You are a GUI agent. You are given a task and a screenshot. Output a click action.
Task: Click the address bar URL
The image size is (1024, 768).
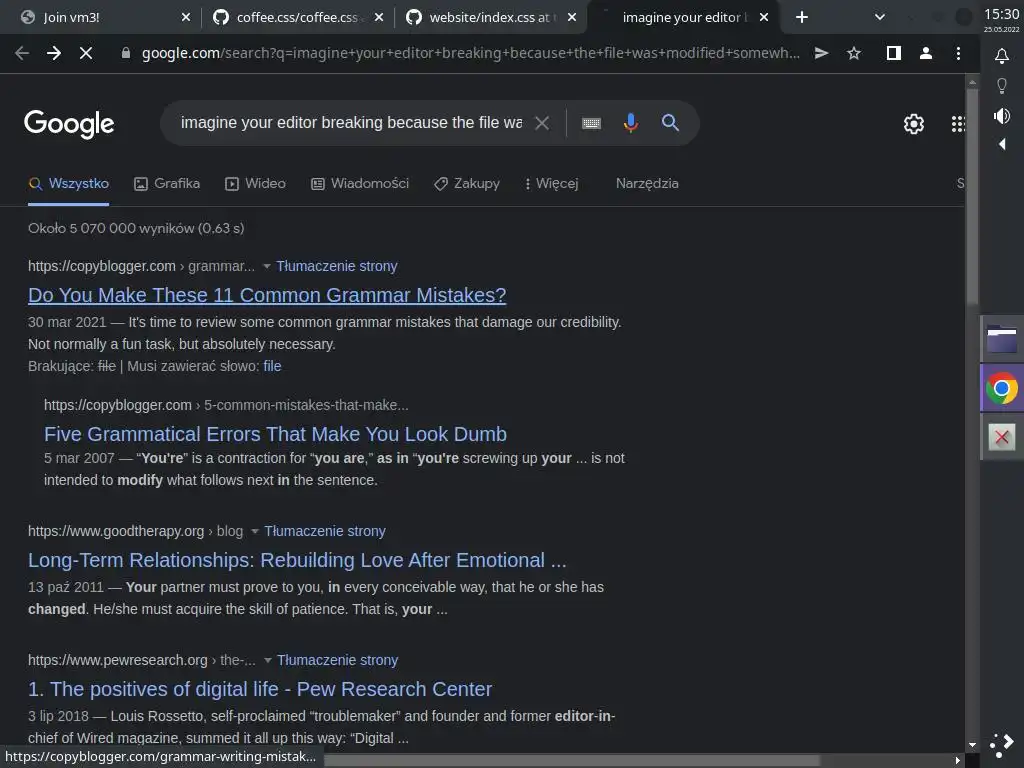(470, 53)
